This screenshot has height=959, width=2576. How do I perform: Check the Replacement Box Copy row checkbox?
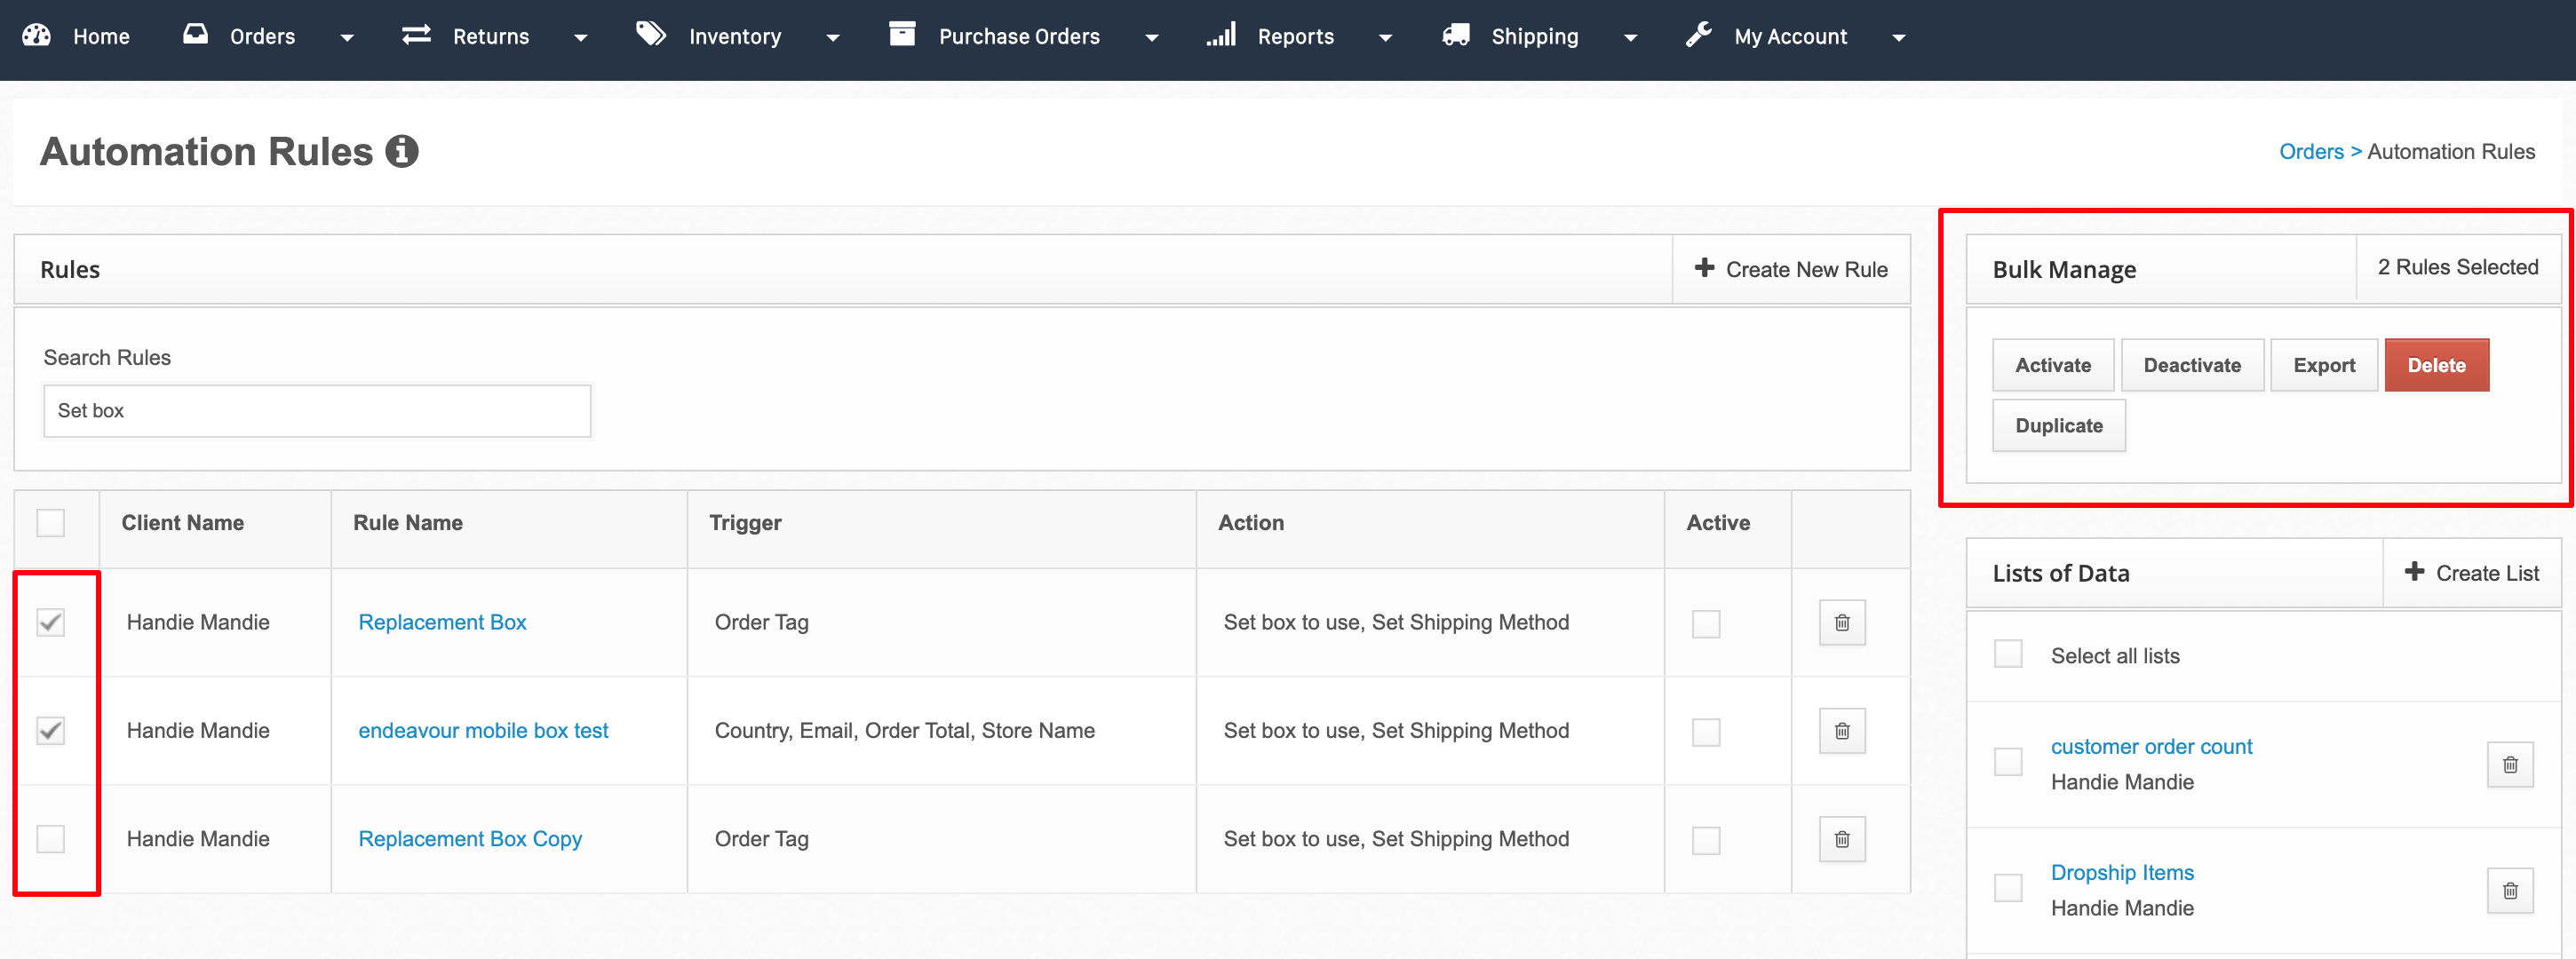point(51,839)
